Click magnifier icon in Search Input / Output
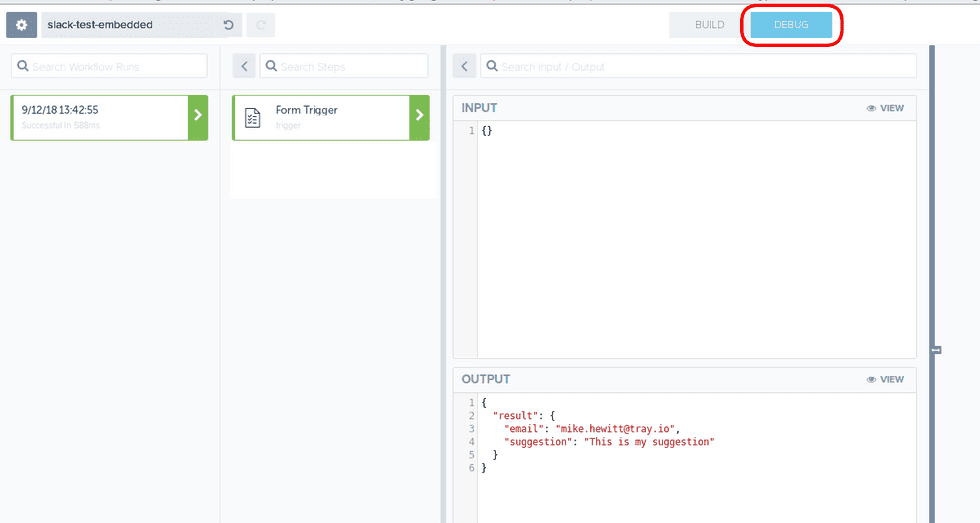 pyautogui.click(x=491, y=66)
